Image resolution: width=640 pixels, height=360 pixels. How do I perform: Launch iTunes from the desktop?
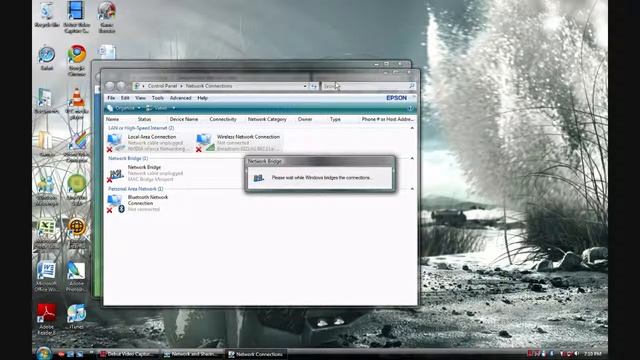coord(76,316)
